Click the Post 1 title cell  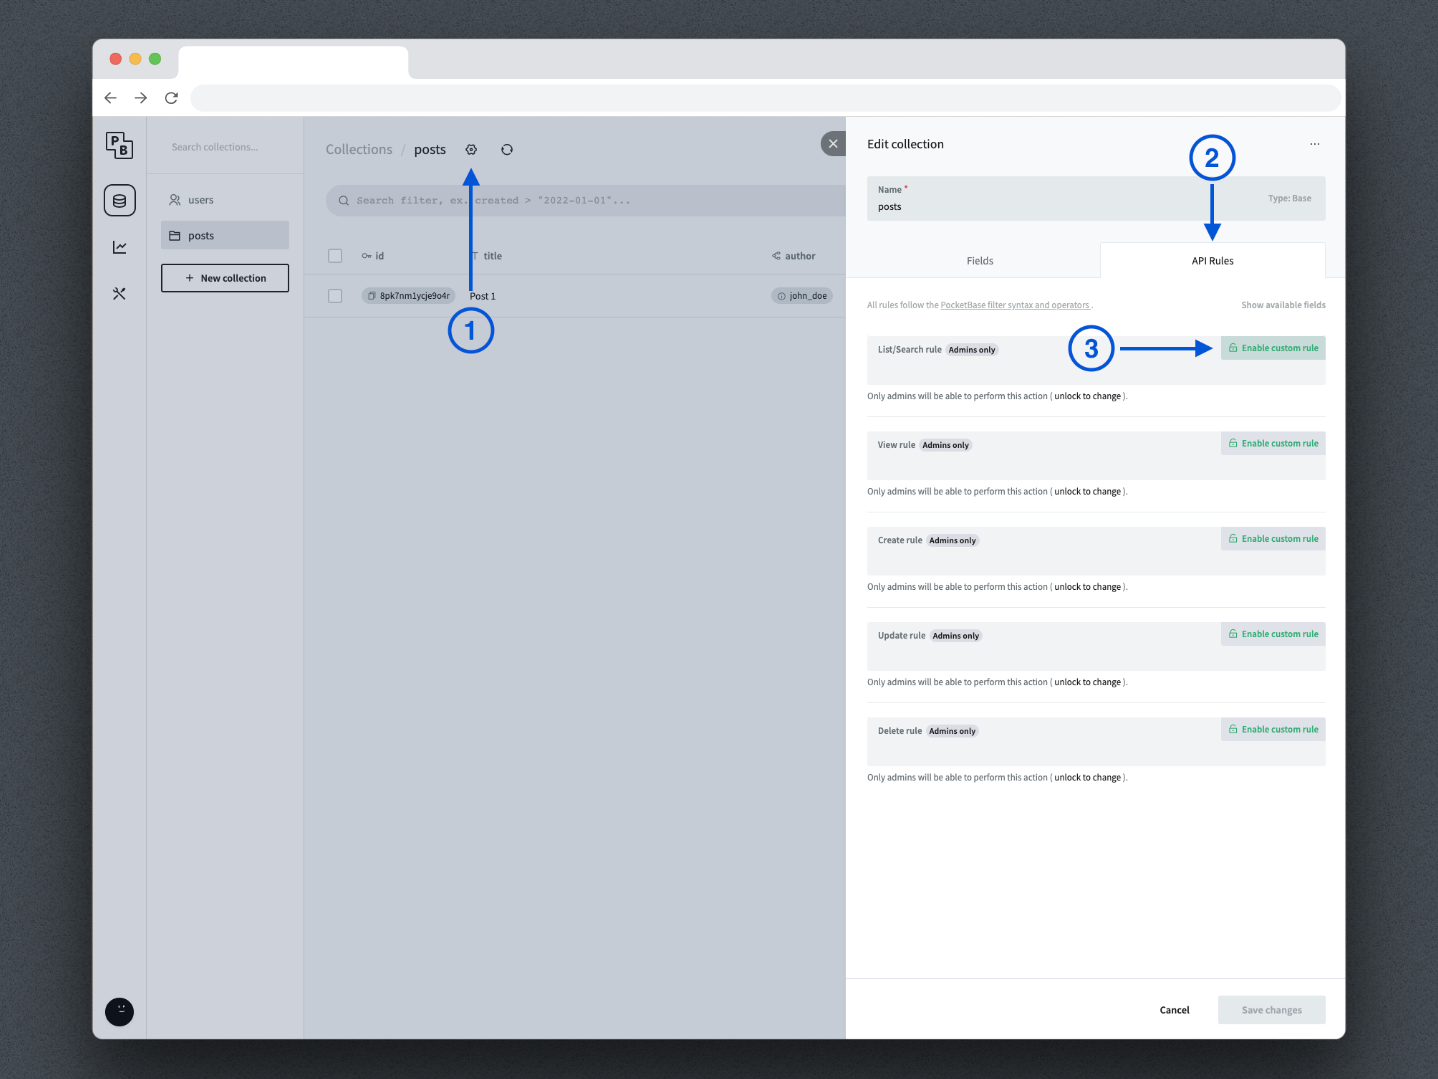tap(483, 296)
